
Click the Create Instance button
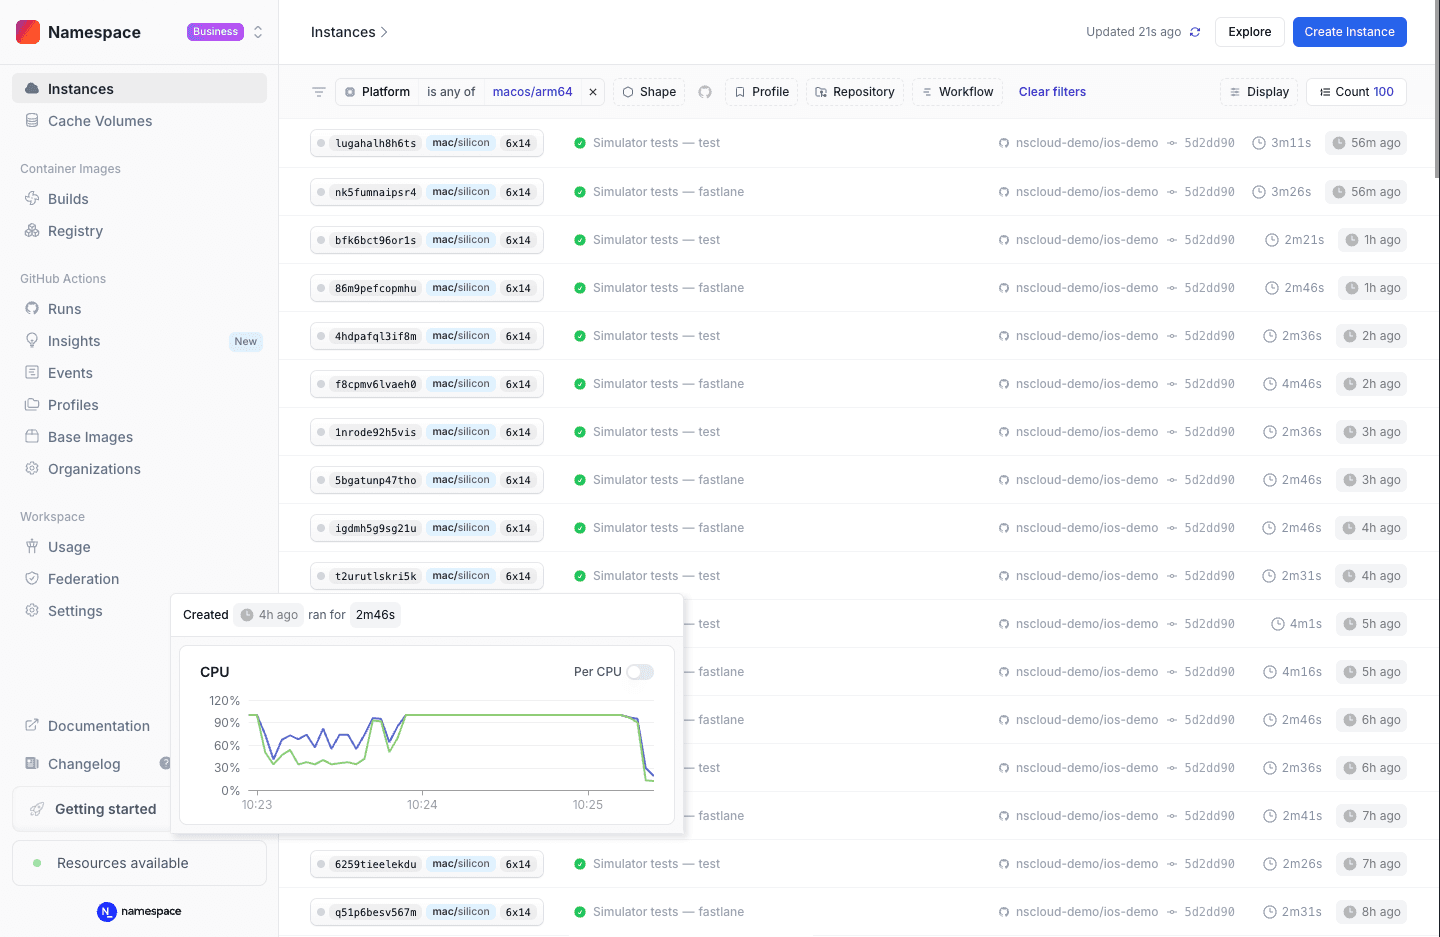[x=1349, y=31]
